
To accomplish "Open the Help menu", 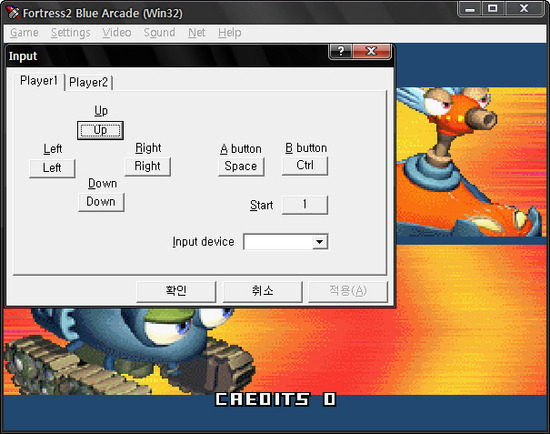I will [229, 33].
